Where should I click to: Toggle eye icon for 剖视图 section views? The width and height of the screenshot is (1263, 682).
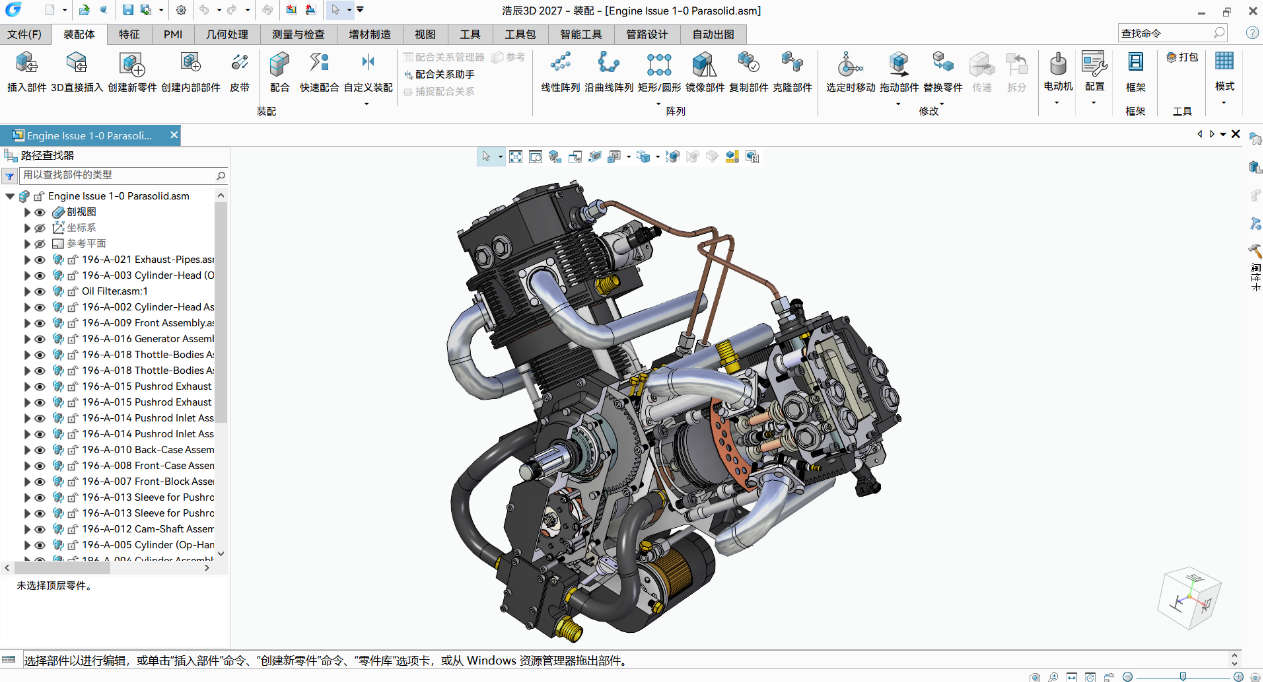[41, 212]
